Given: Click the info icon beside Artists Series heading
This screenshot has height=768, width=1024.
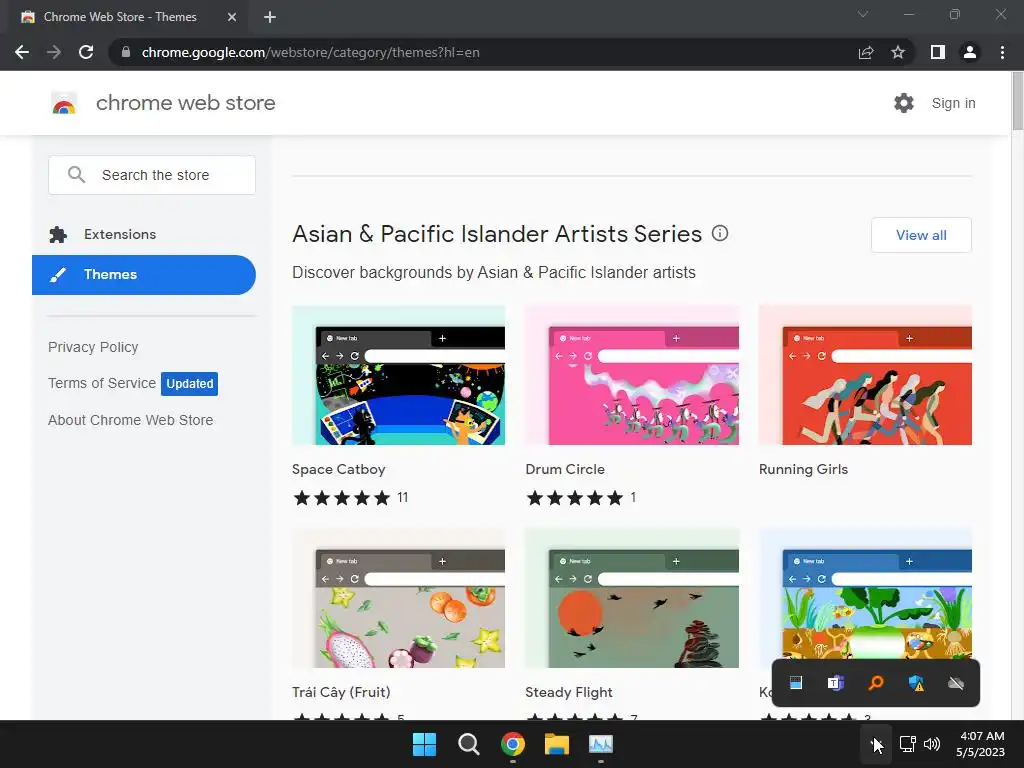Looking at the screenshot, I should tap(720, 233).
